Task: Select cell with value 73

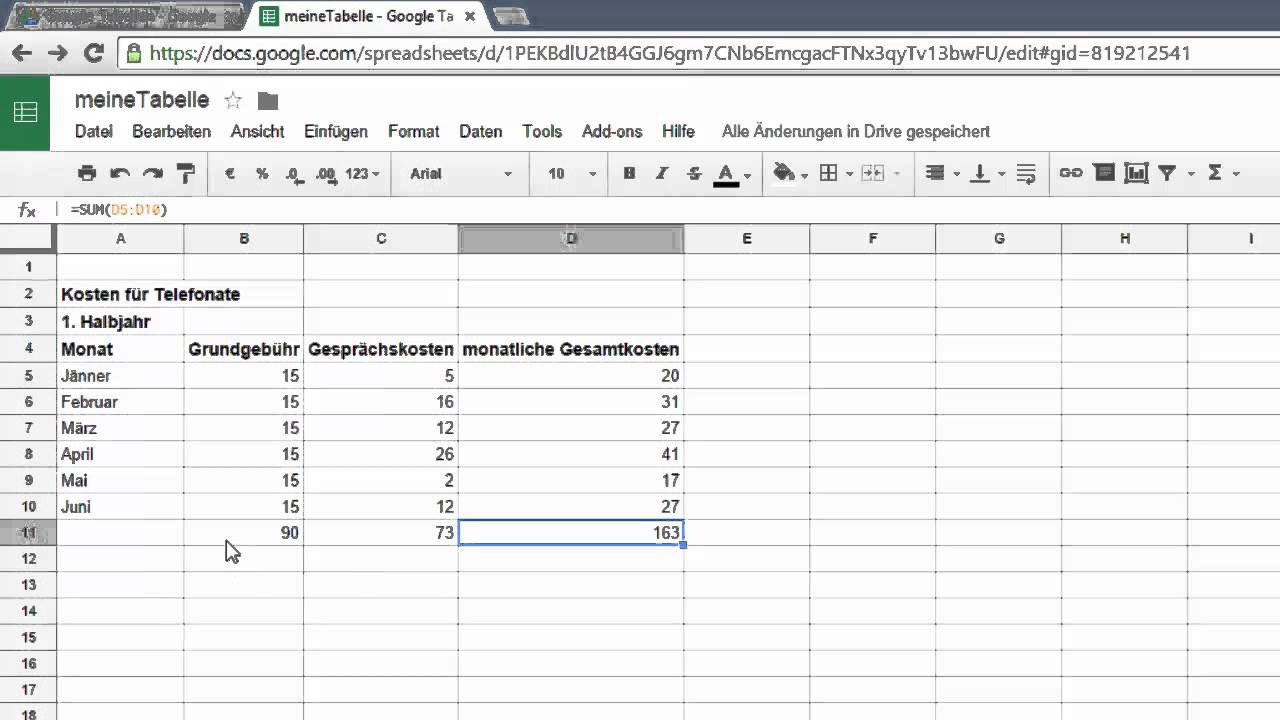Action: coord(381,533)
